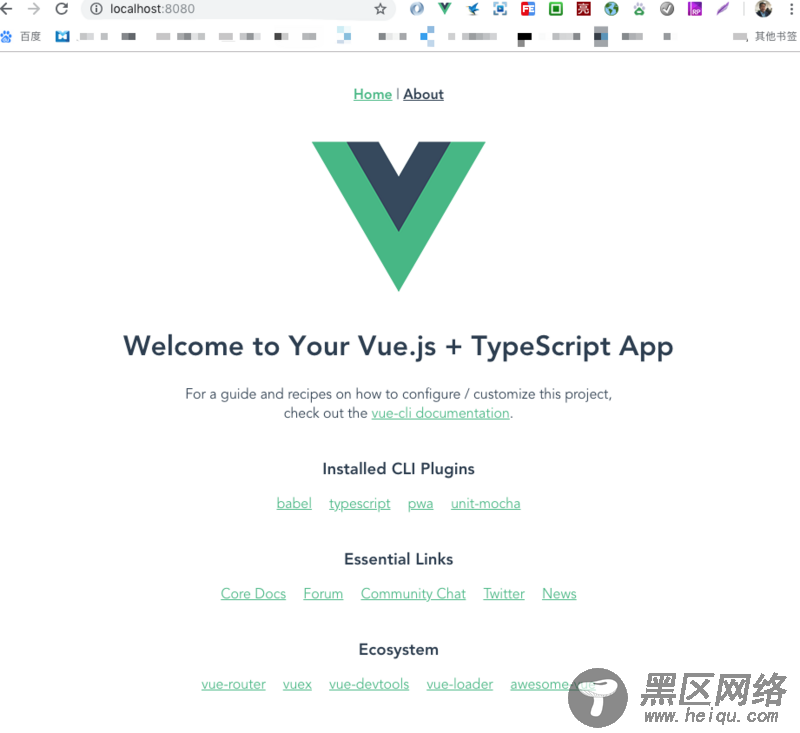
Task: Open the News link
Action: [x=559, y=594]
